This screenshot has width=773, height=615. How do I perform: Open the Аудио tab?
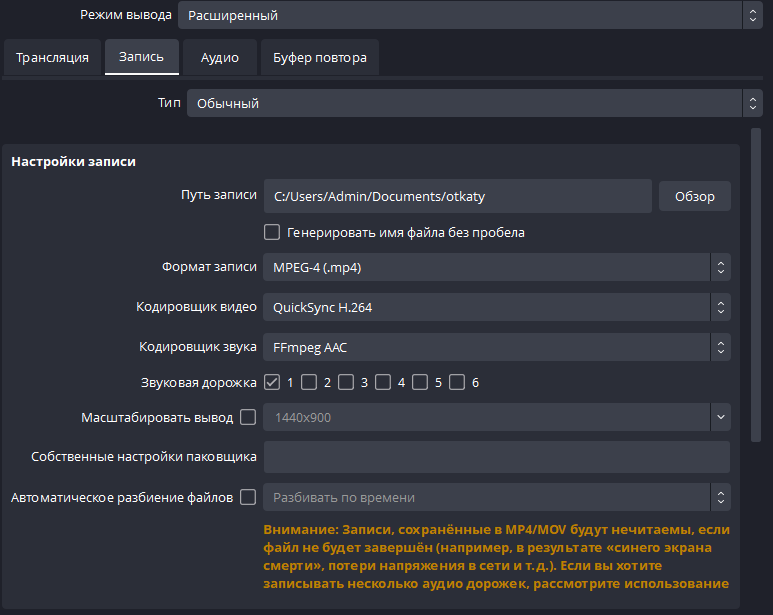click(219, 58)
